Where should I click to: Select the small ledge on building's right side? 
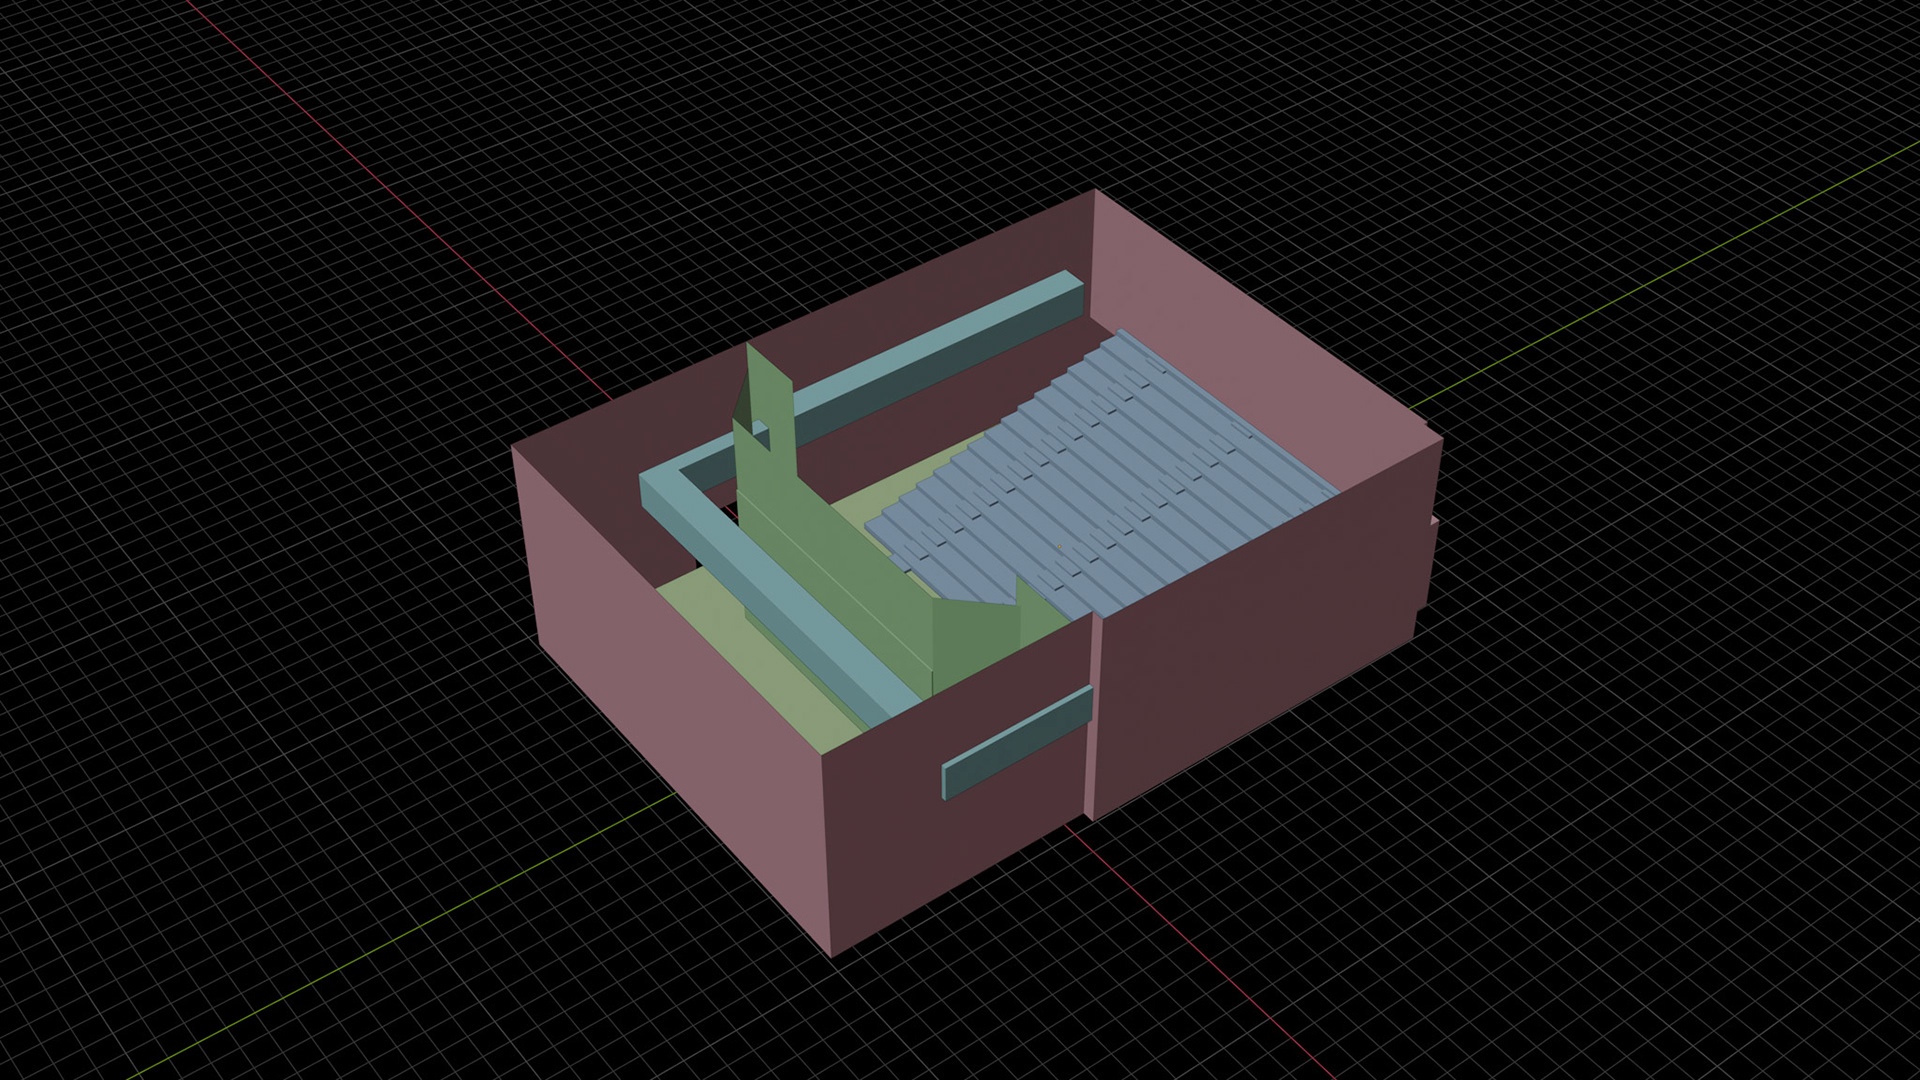pos(1428,560)
